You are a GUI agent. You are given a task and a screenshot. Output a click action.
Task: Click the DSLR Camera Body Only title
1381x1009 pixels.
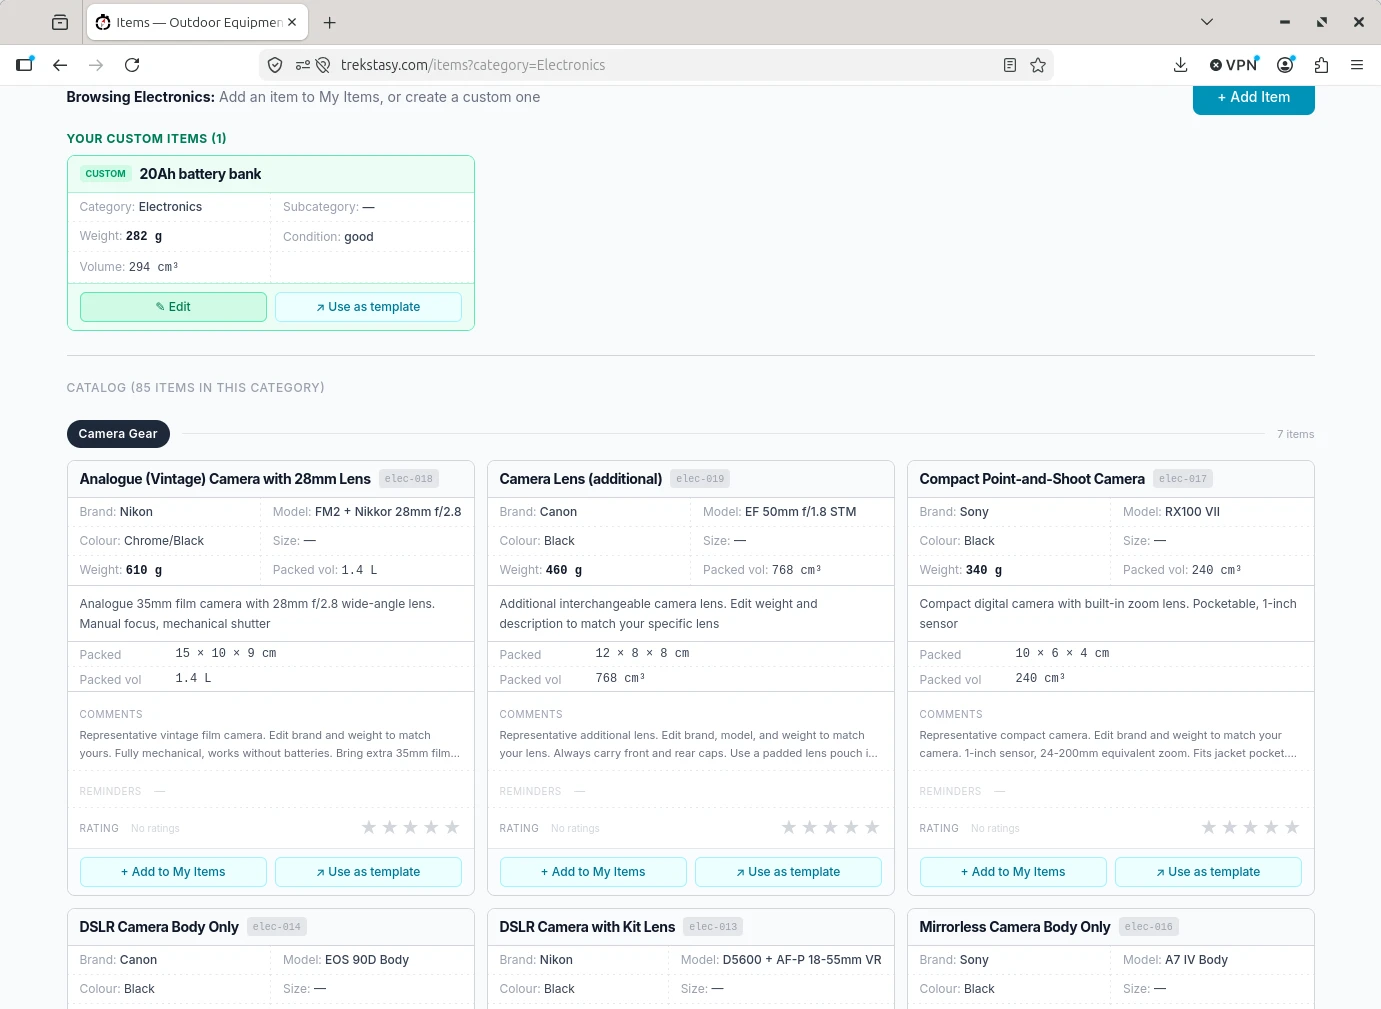[159, 927]
